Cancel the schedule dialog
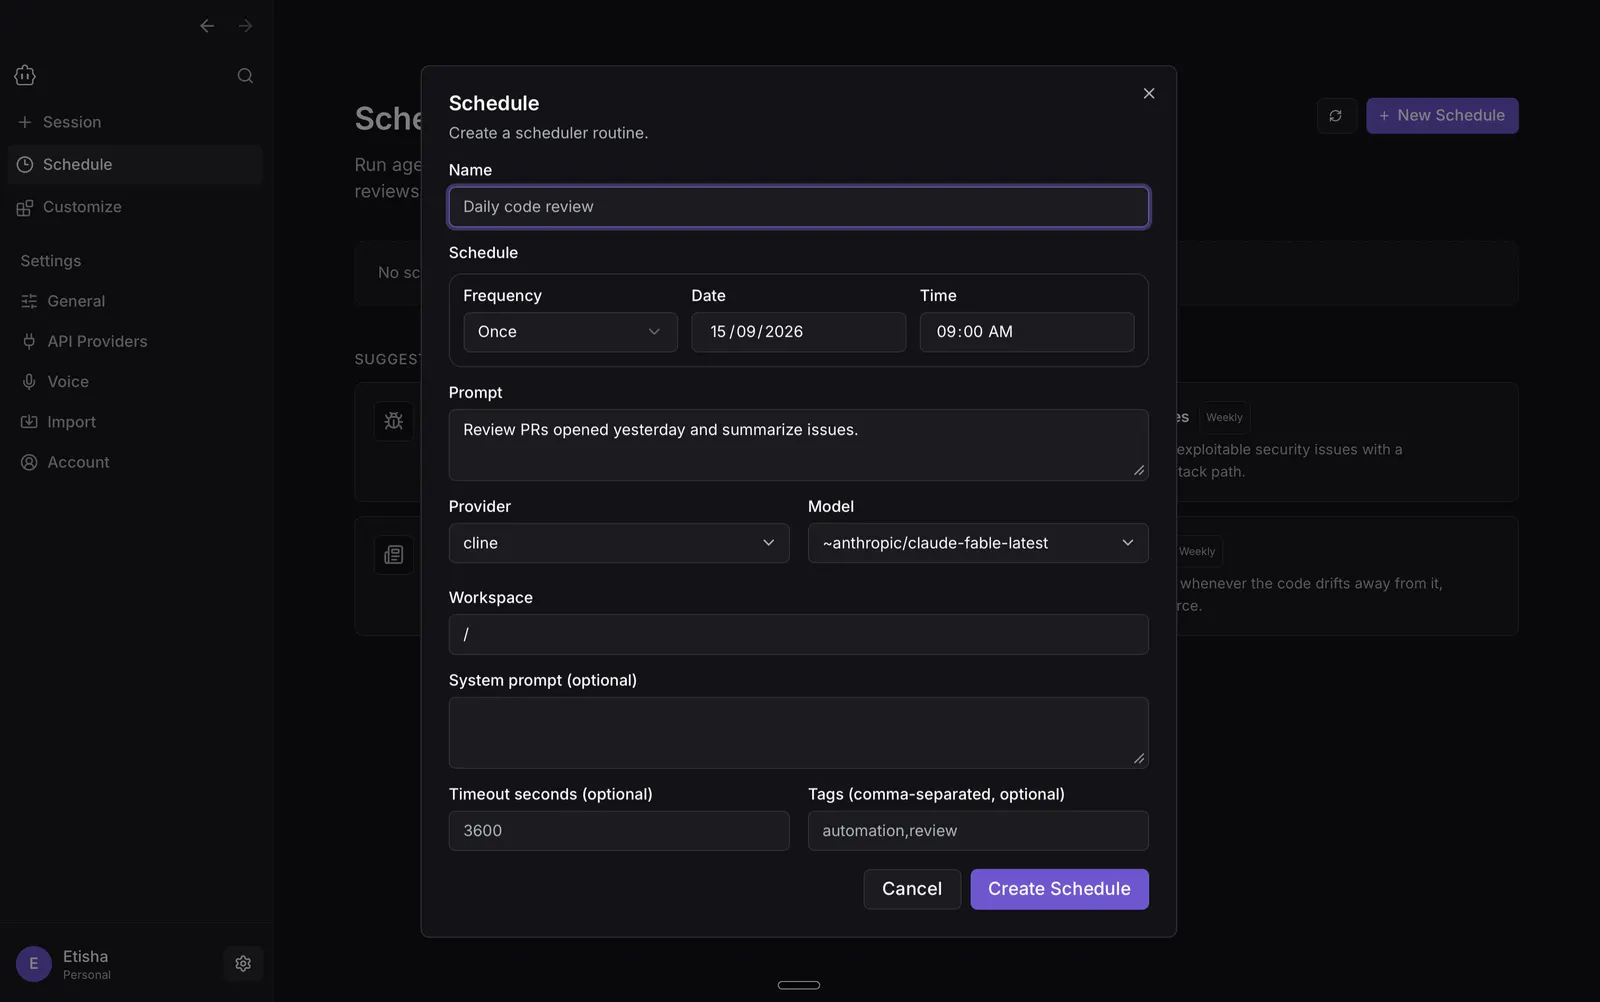The height and width of the screenshot is (1002, 1600). point(912,889)
